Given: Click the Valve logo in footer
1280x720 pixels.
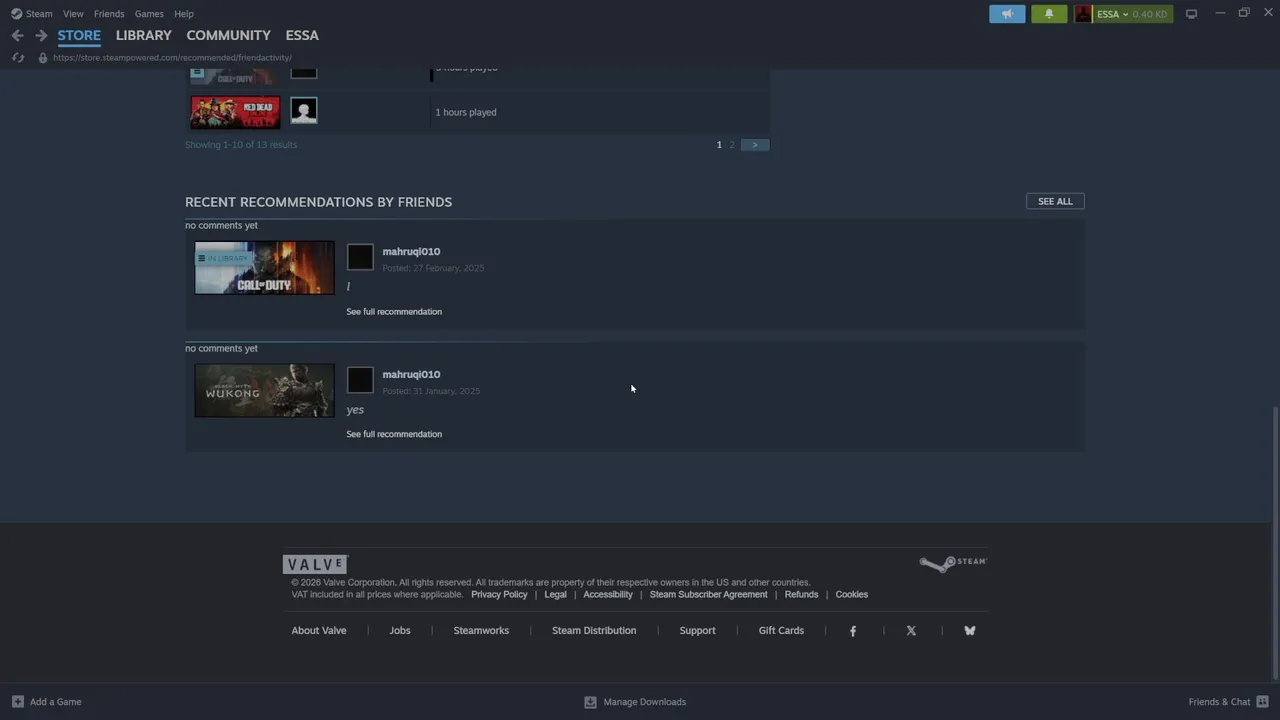Looking at the screenshot, I should (315, 564).
